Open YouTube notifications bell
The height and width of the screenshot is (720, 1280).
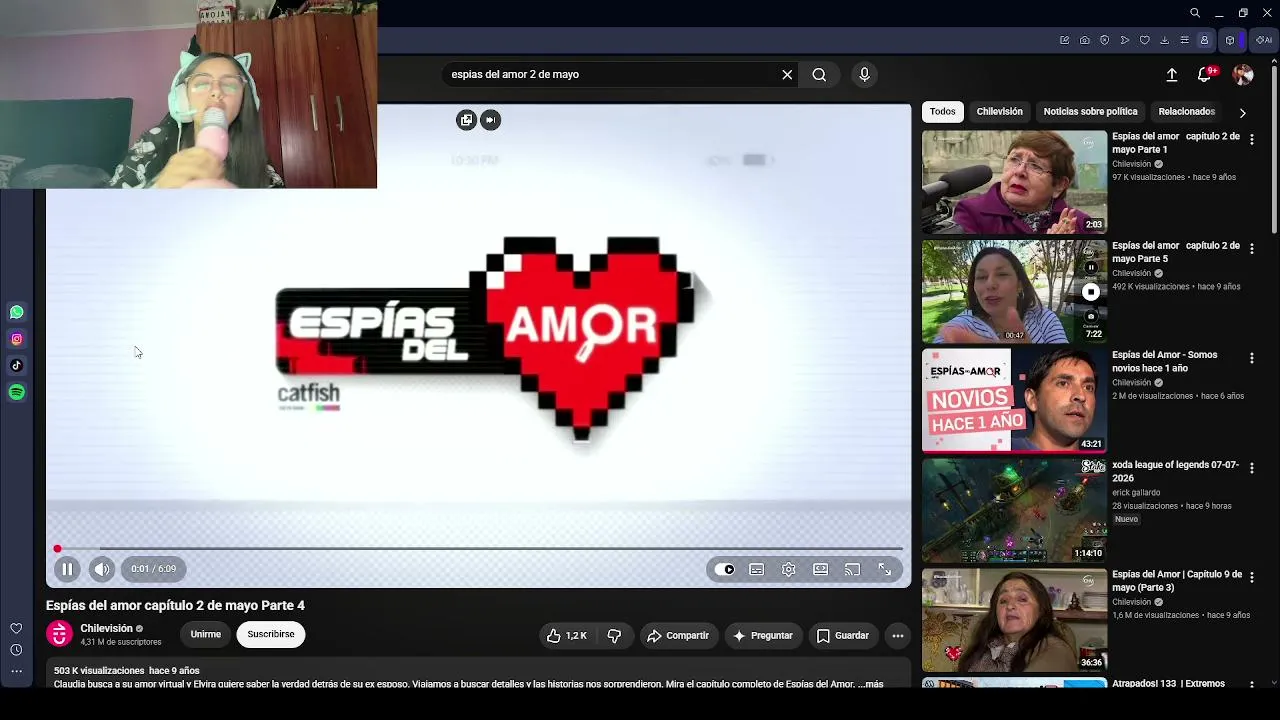(x=1205, y=74)
